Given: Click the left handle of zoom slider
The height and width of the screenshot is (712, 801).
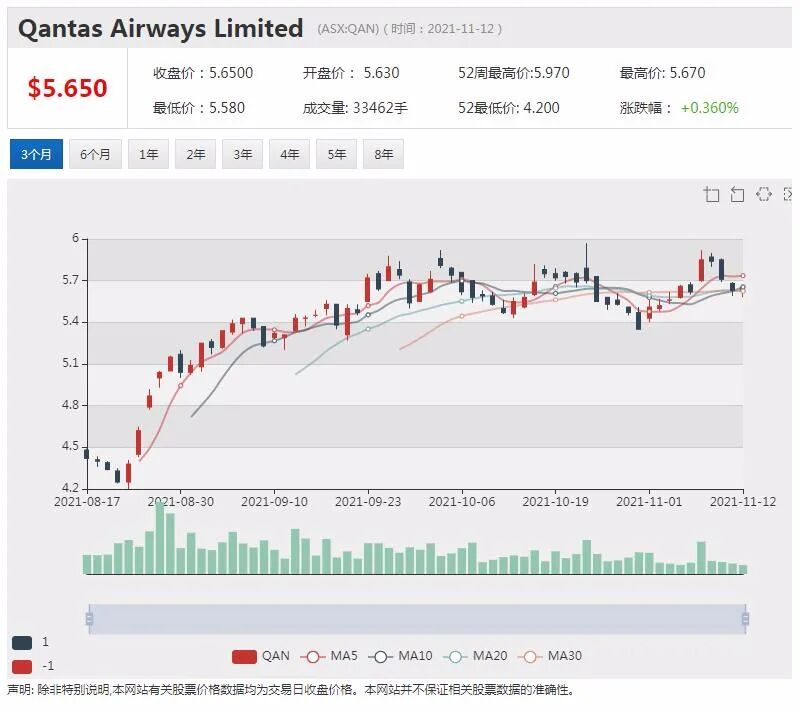Looking at the screenshot, I should click(89, 619).
